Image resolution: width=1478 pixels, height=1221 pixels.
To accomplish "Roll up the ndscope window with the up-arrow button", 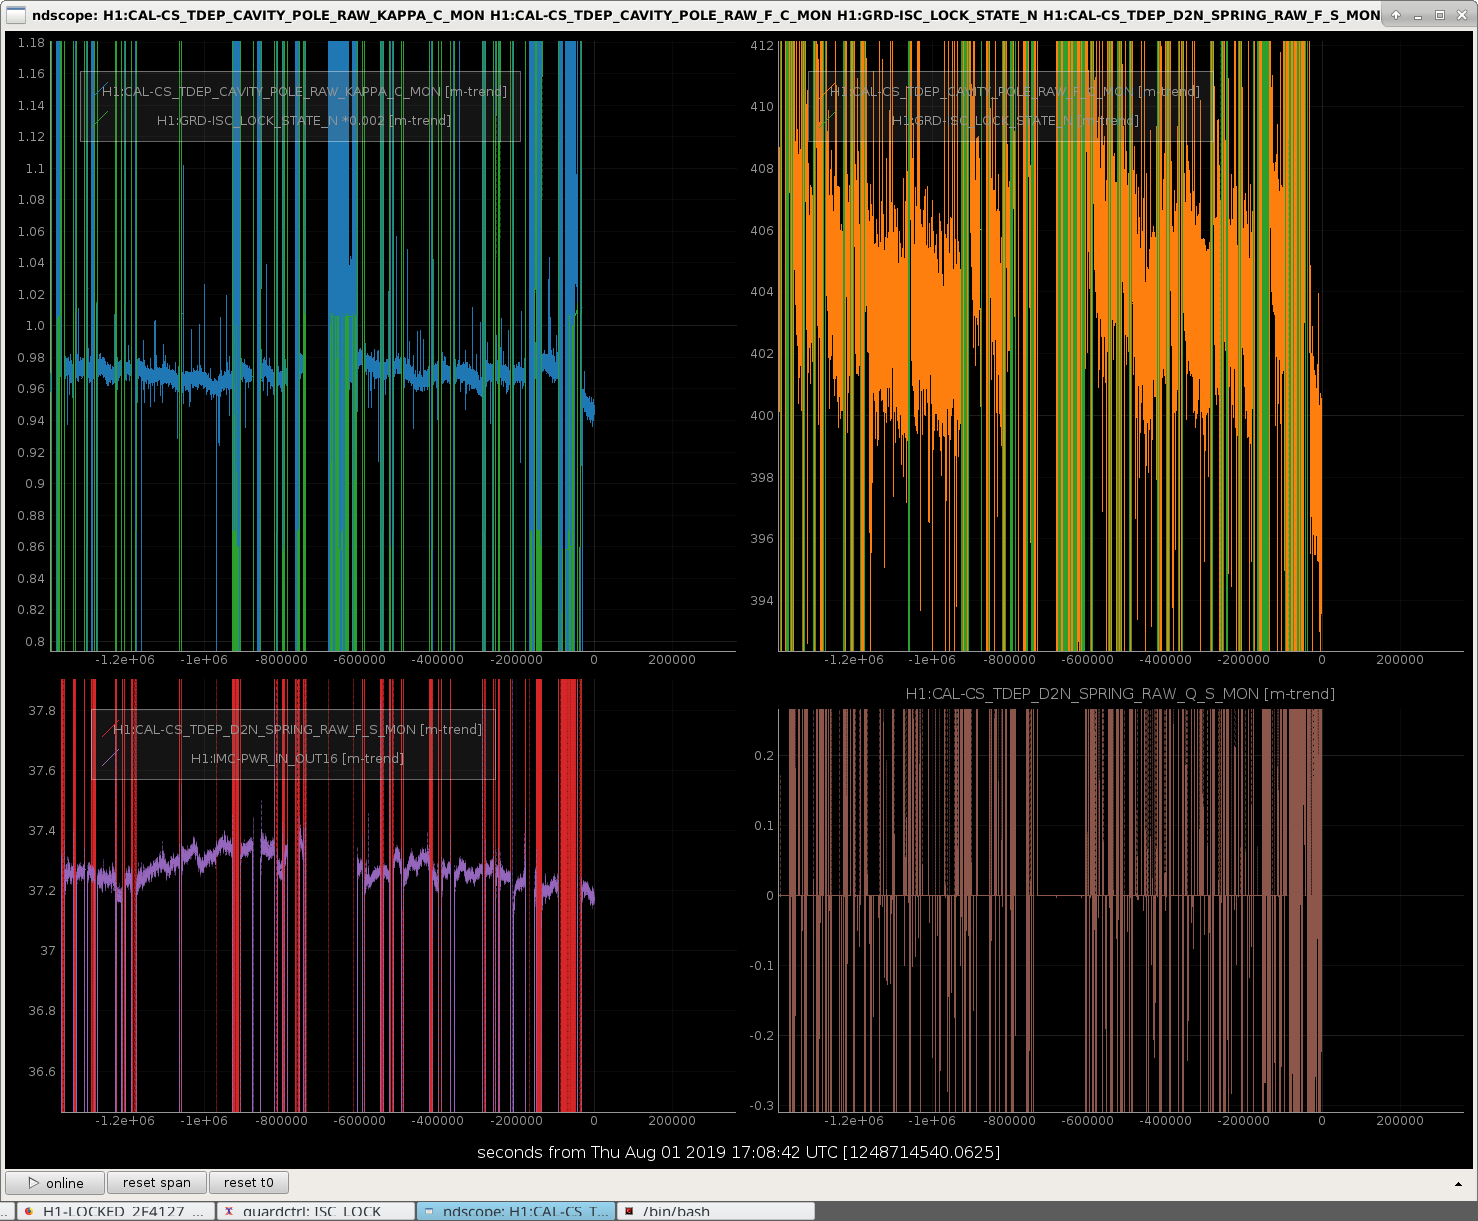I will click(x=1396, y=15).
